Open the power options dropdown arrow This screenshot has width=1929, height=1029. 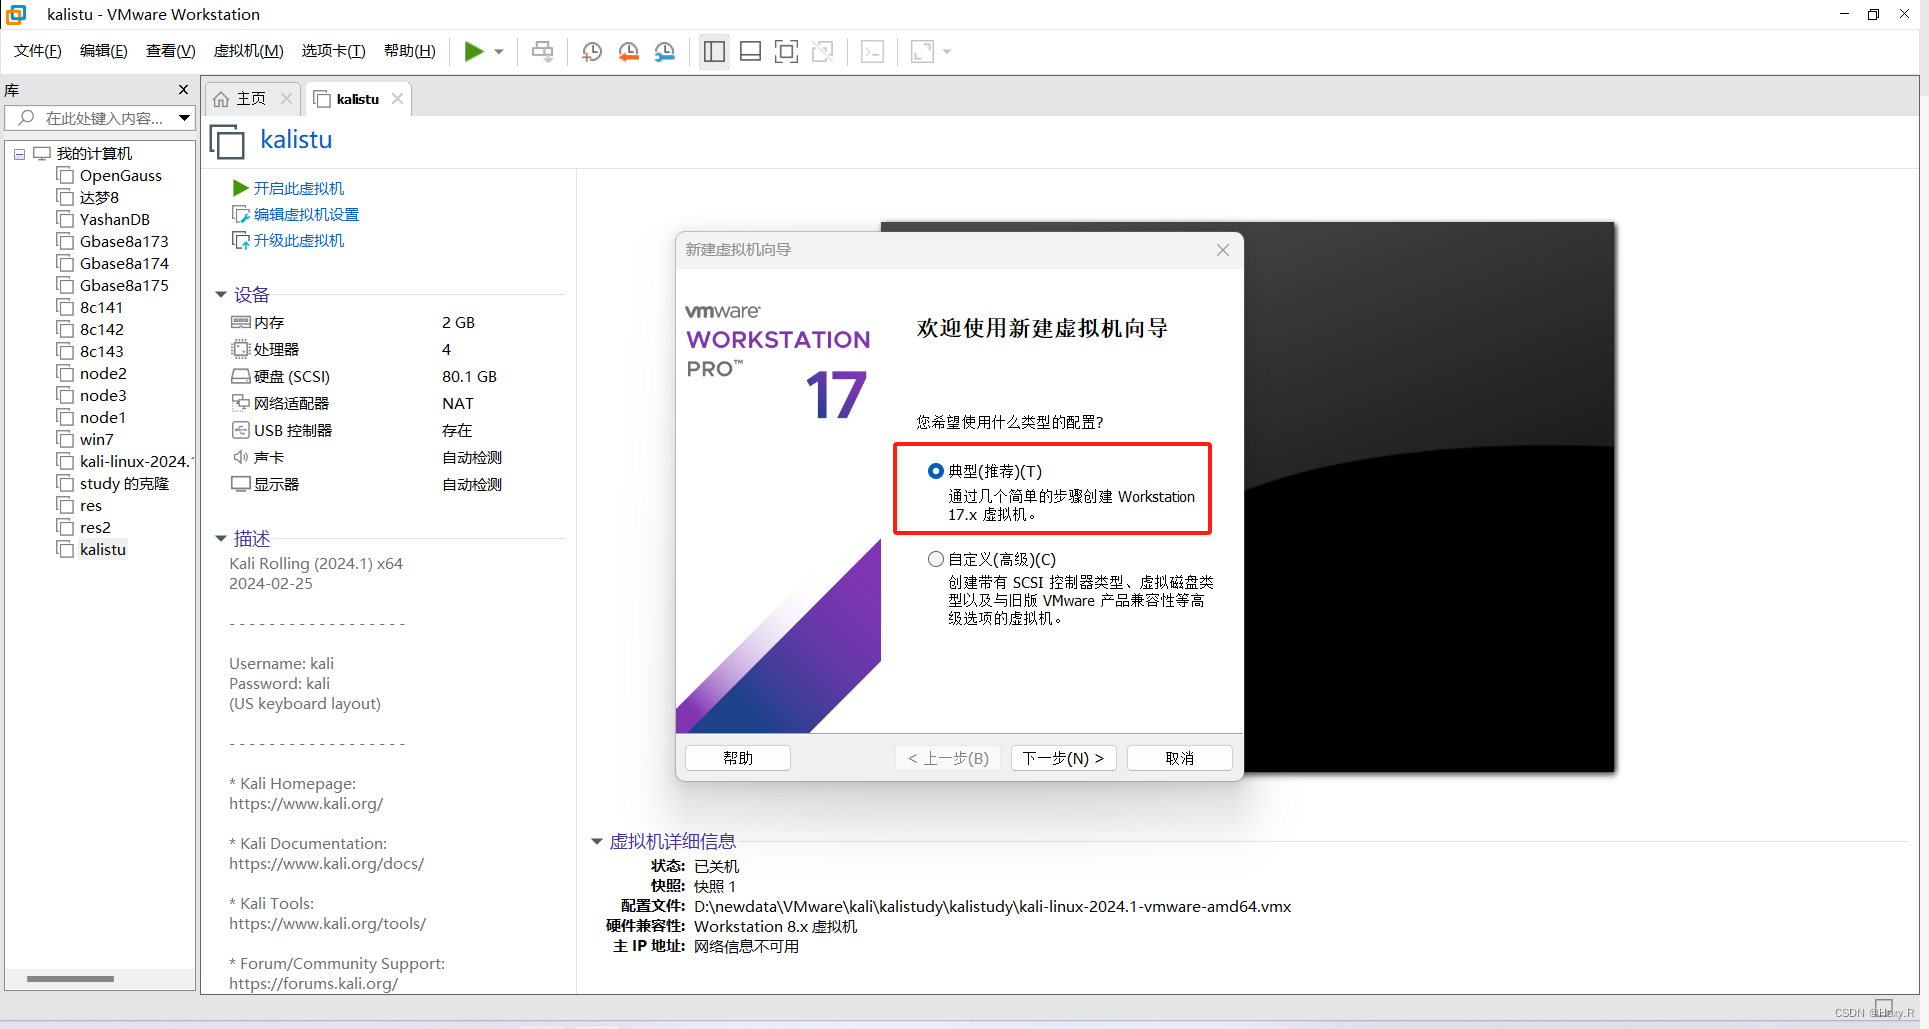pos(499,52)
